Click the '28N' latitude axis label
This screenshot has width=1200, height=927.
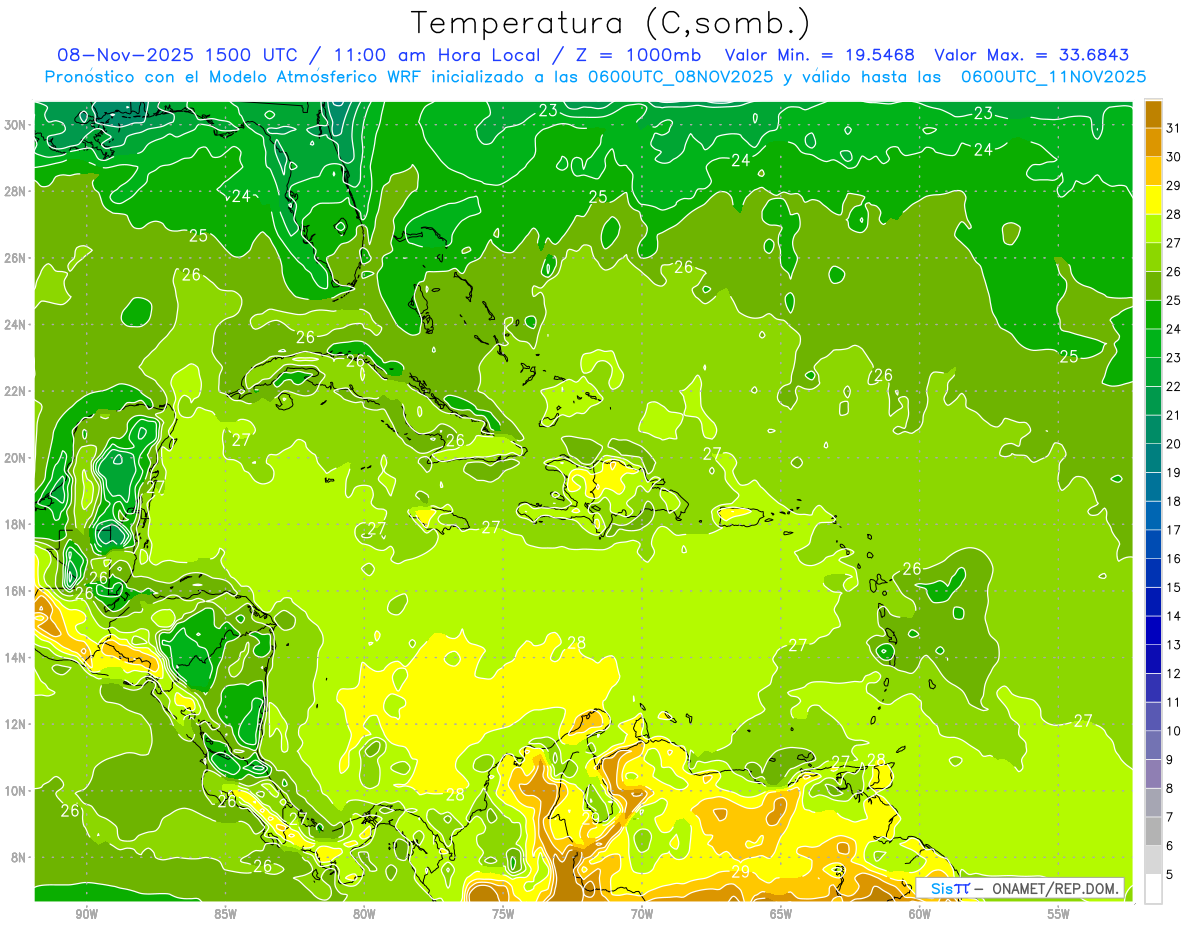[x=16, y=191]
